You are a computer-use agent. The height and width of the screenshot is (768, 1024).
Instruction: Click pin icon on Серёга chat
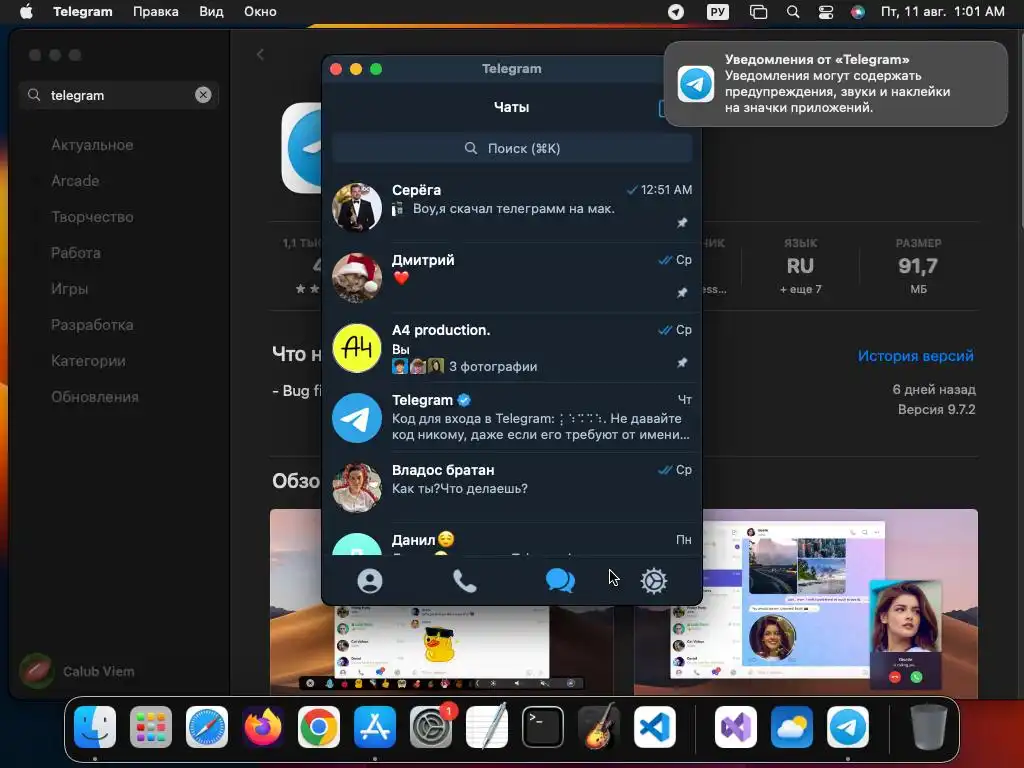(682, 223)
